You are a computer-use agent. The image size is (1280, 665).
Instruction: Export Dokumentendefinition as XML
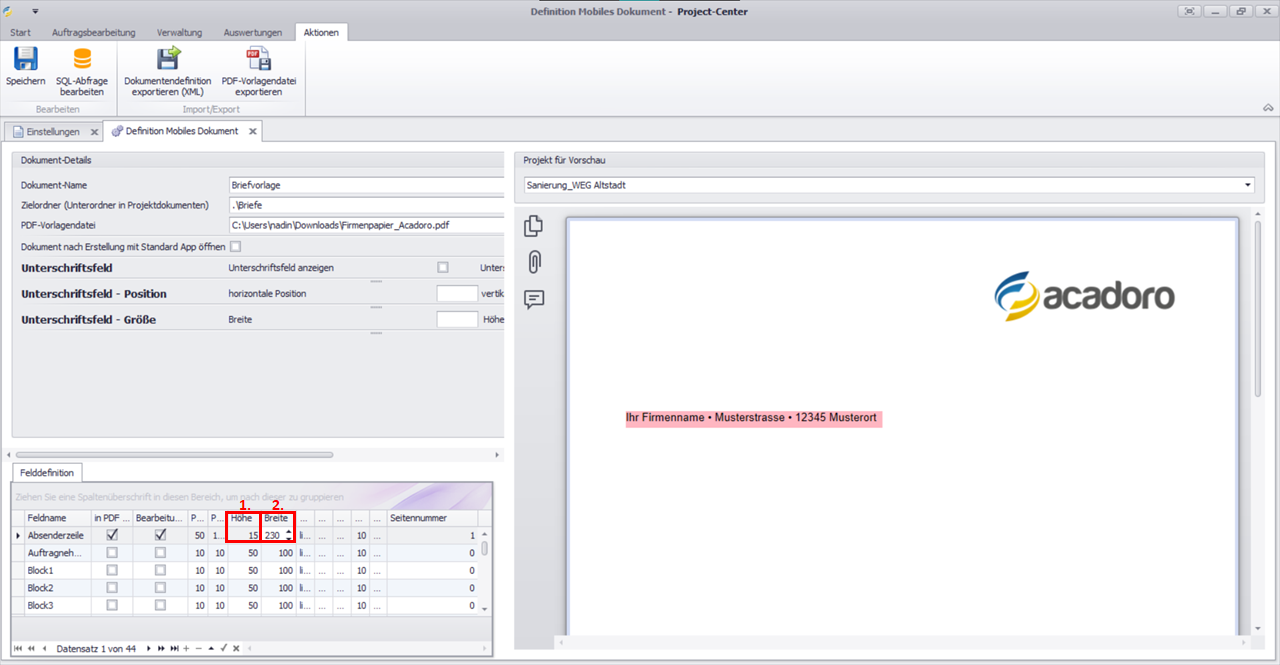[167, 60]
